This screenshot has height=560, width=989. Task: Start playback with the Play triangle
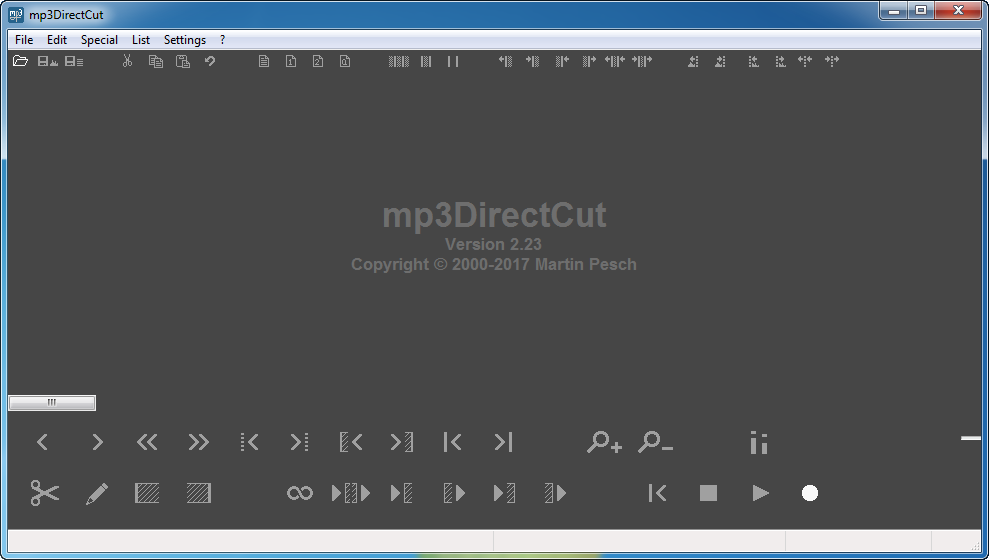(x=761, y=493)
